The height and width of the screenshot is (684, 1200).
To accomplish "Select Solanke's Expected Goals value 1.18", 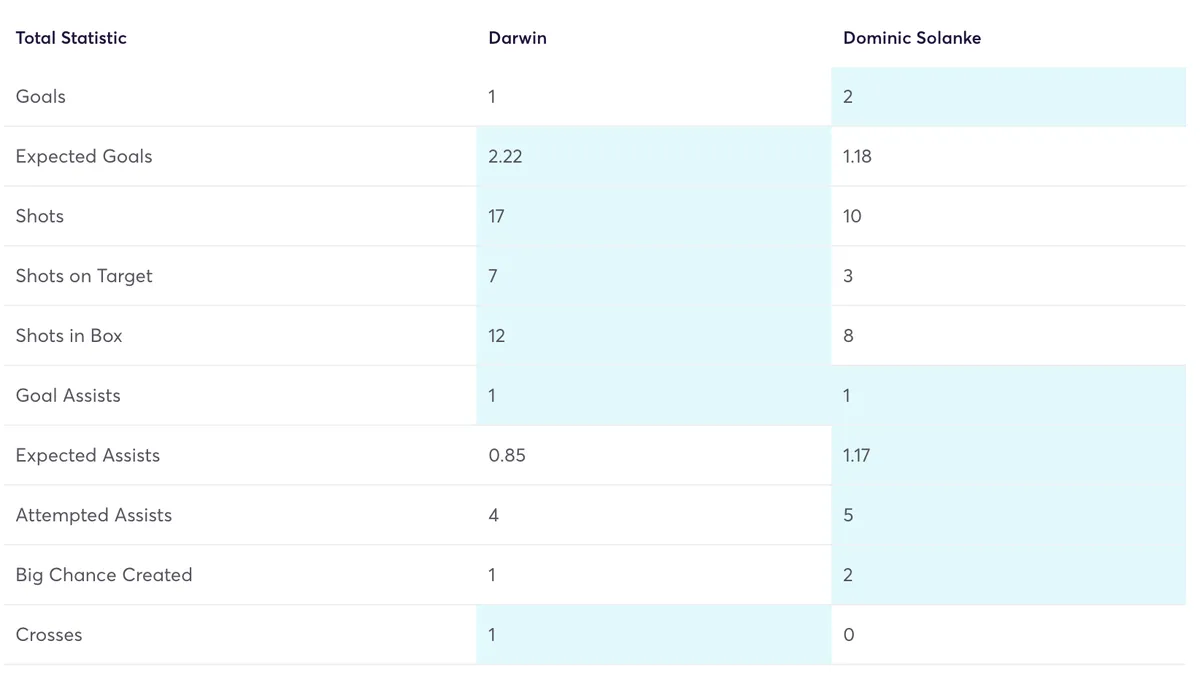I will coord(857,157).
